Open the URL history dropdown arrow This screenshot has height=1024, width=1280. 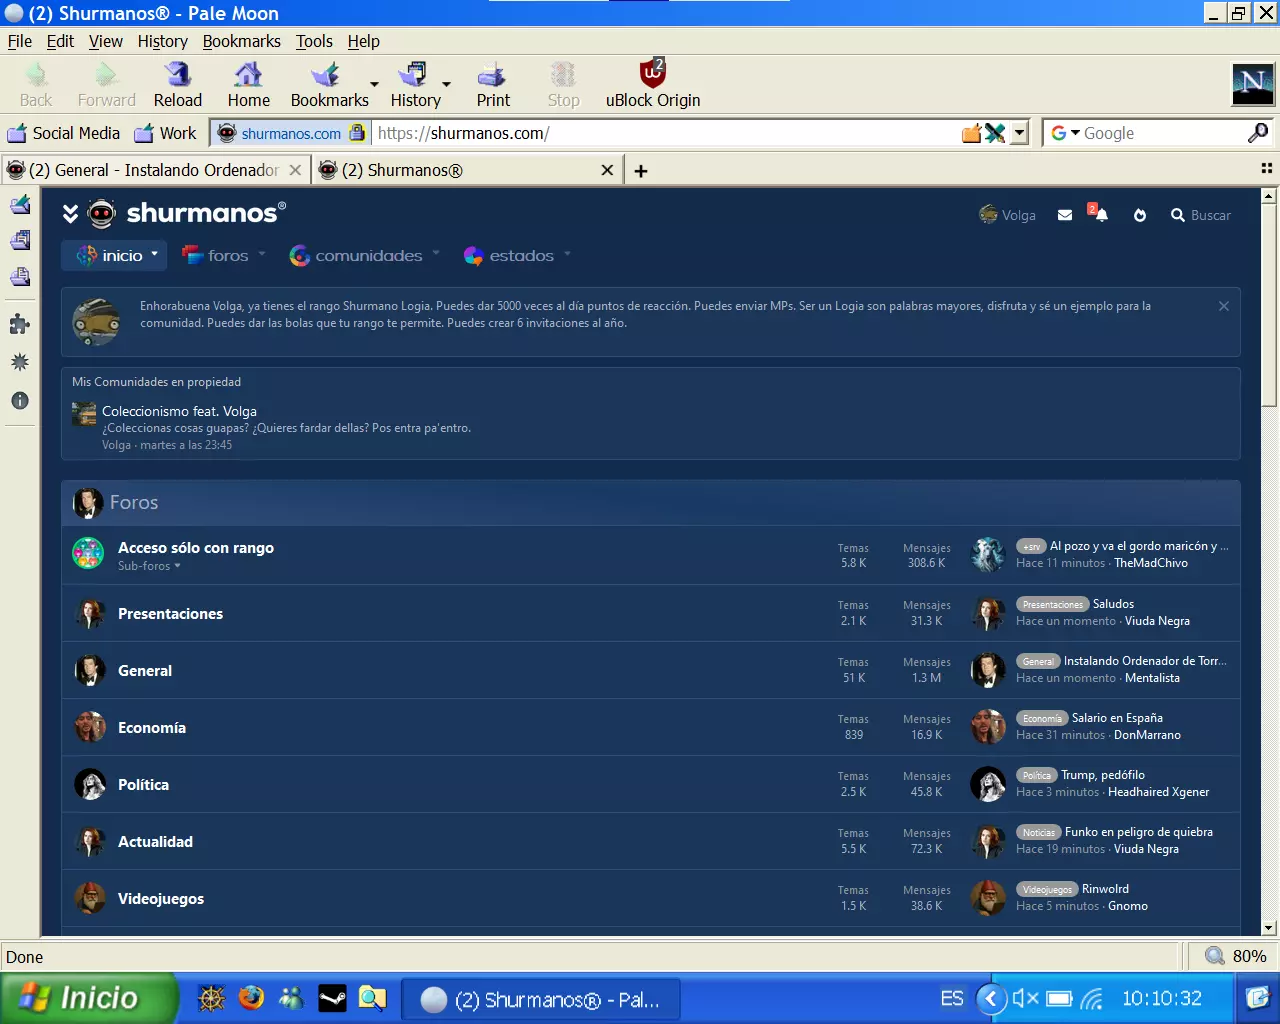tap(1019, 133)
